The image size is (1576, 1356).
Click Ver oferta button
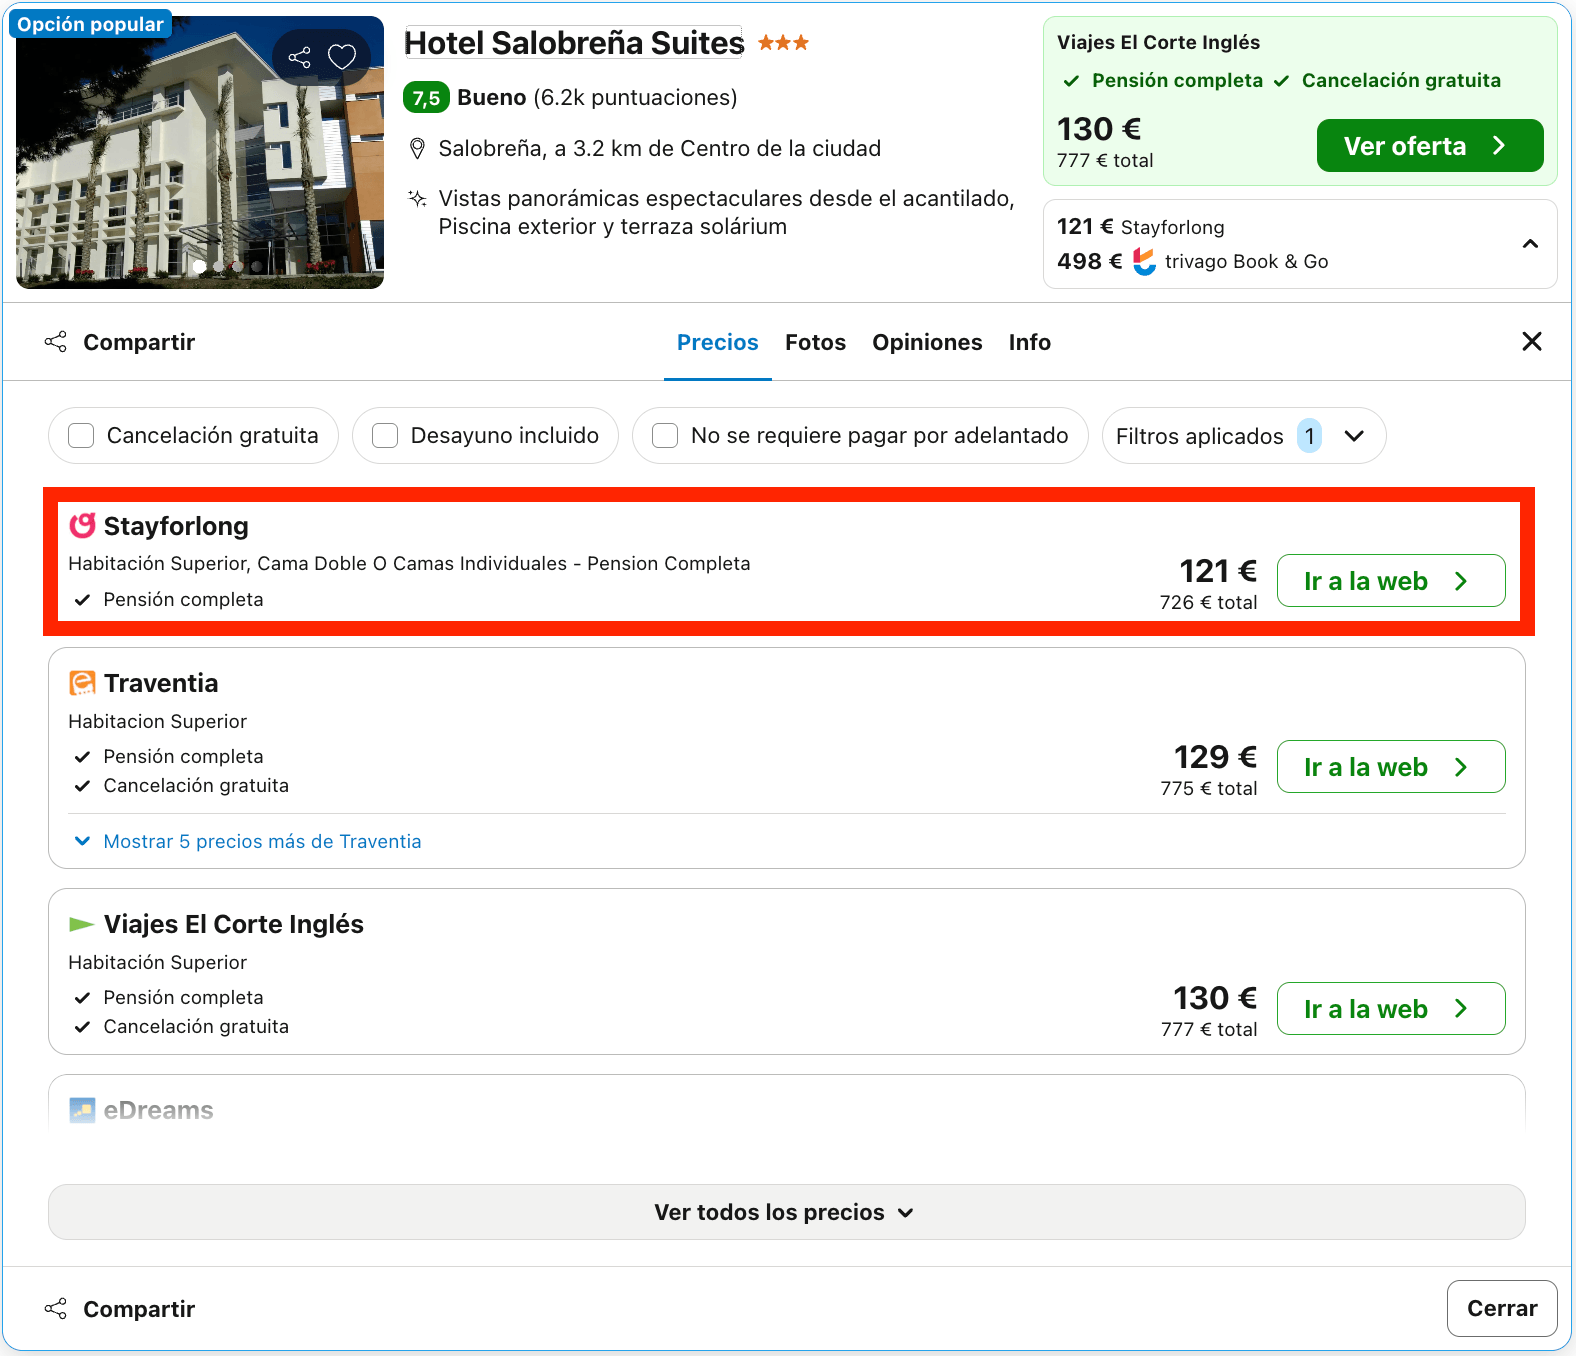coord(1430,146)
